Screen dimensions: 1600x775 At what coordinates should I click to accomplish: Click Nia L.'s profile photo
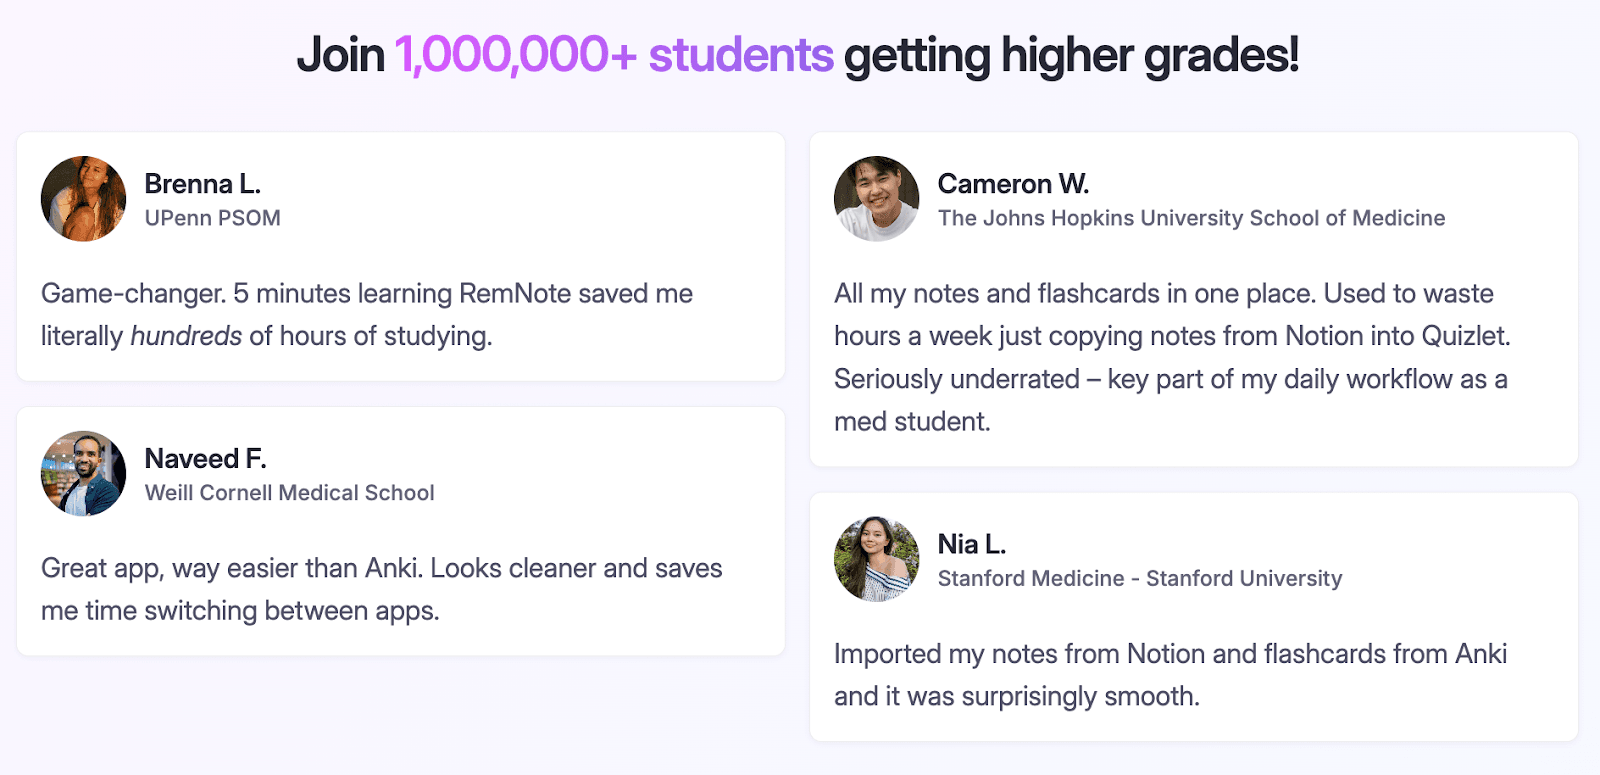877,559
